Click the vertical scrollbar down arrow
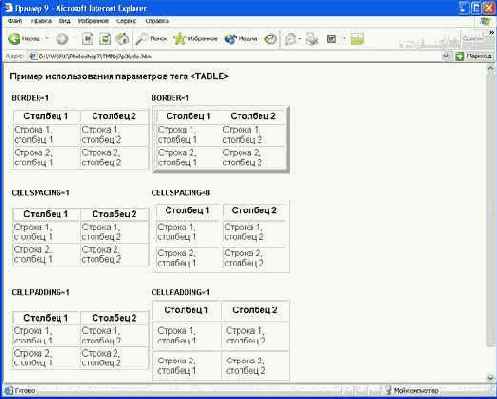Image resolution: width=497 pixels, height=399 pixels. [x=490, y=378]
